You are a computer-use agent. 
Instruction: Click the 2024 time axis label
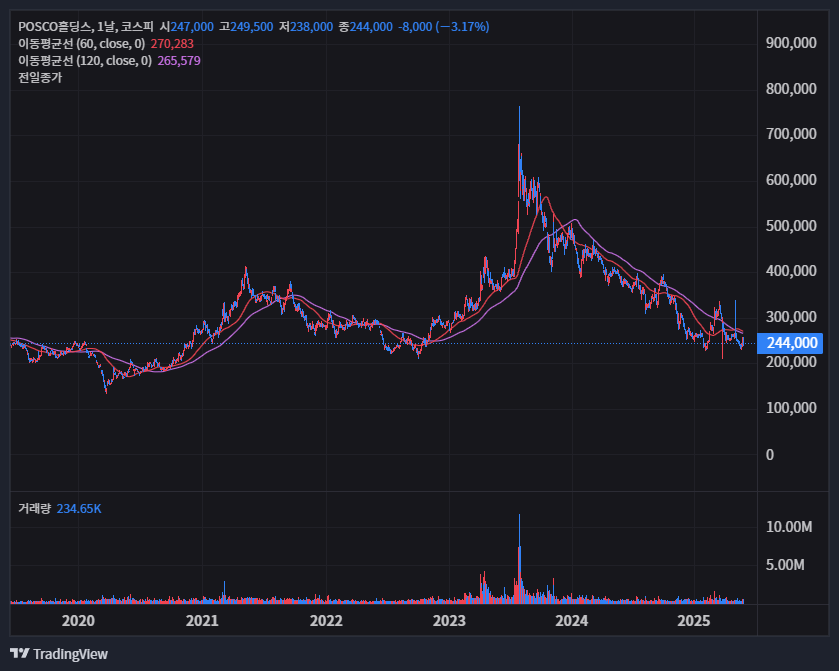pyautogui.click(x=572, y=621)
